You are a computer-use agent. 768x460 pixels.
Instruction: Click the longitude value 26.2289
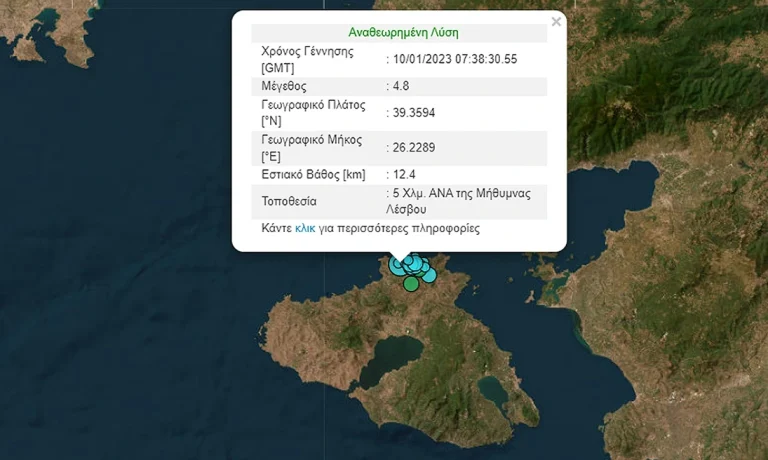[413, 147]
